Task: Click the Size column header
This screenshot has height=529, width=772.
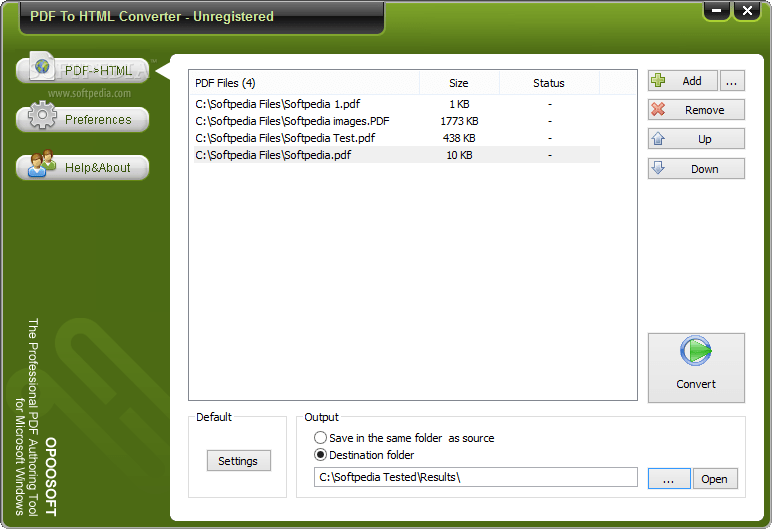Action: tap(459, 83)
